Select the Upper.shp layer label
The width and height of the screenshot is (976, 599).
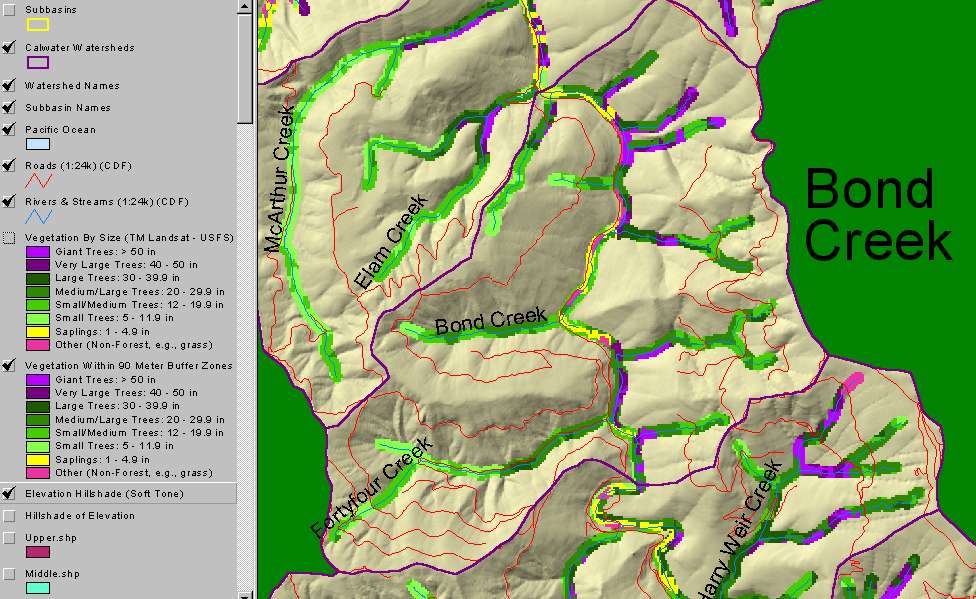point(51,538)
